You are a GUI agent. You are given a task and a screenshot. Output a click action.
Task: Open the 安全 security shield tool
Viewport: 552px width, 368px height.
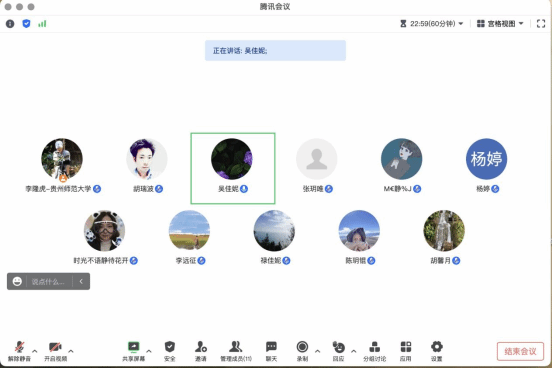(x=170, y=351)
